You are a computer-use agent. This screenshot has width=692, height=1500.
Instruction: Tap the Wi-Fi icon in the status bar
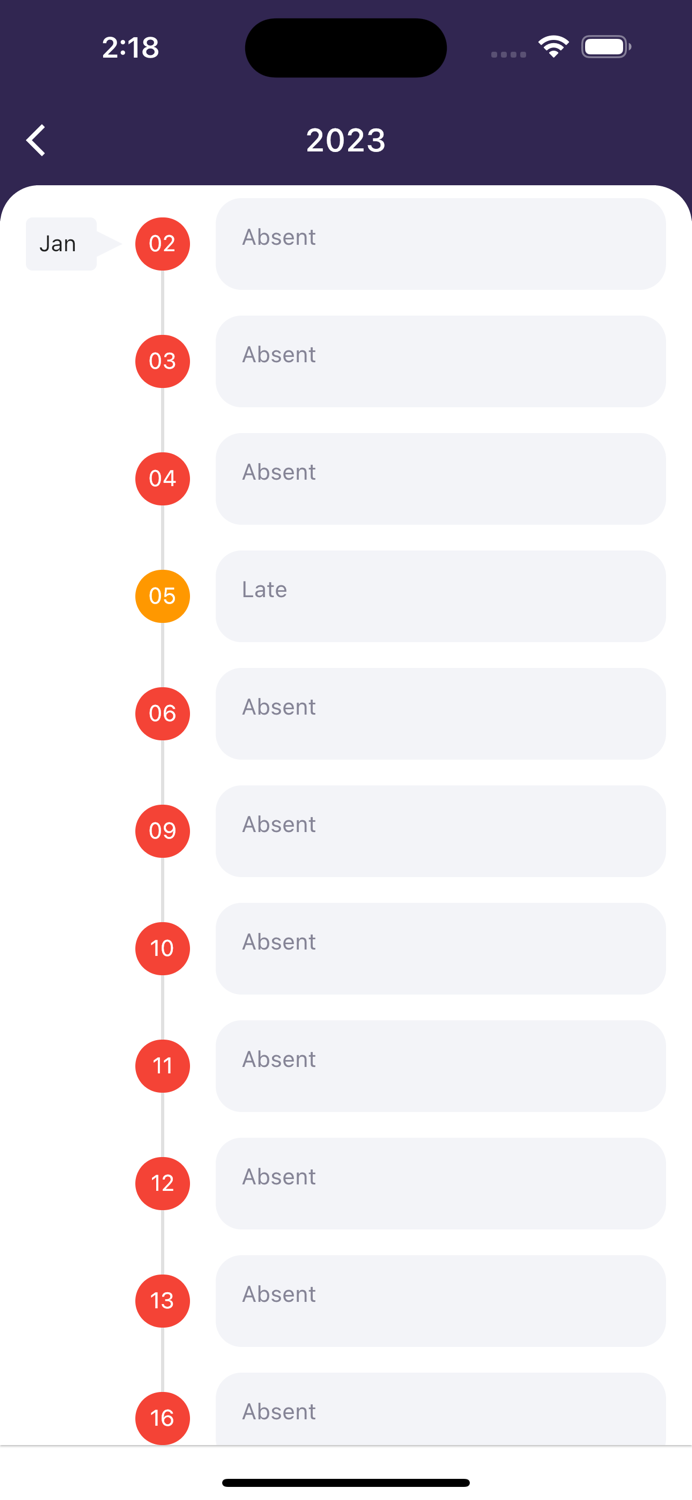coord(553,46)
